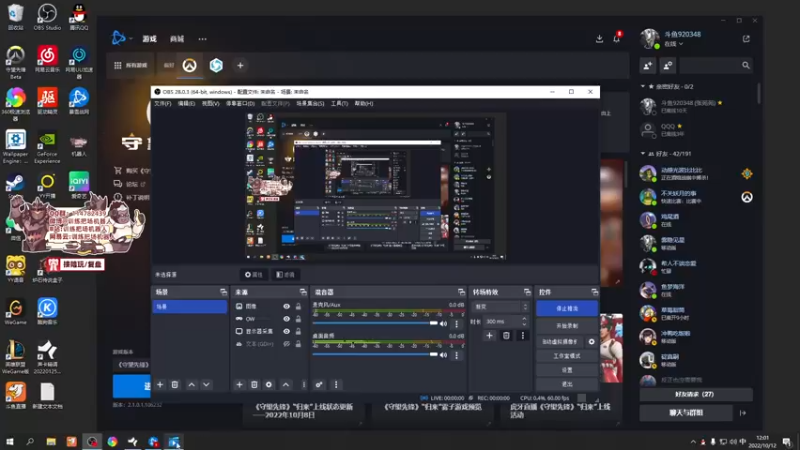
Task: Open the OBS Scene Collection menu
Action: pos(310,104)
